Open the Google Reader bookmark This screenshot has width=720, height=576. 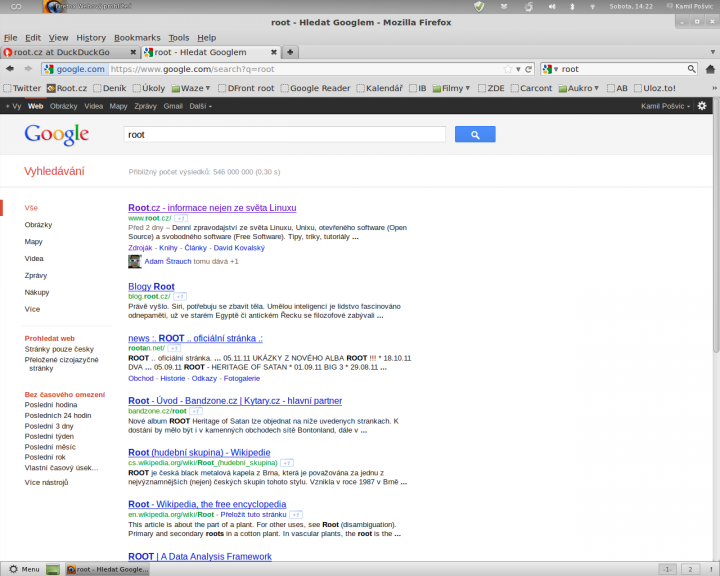[315, 88]
